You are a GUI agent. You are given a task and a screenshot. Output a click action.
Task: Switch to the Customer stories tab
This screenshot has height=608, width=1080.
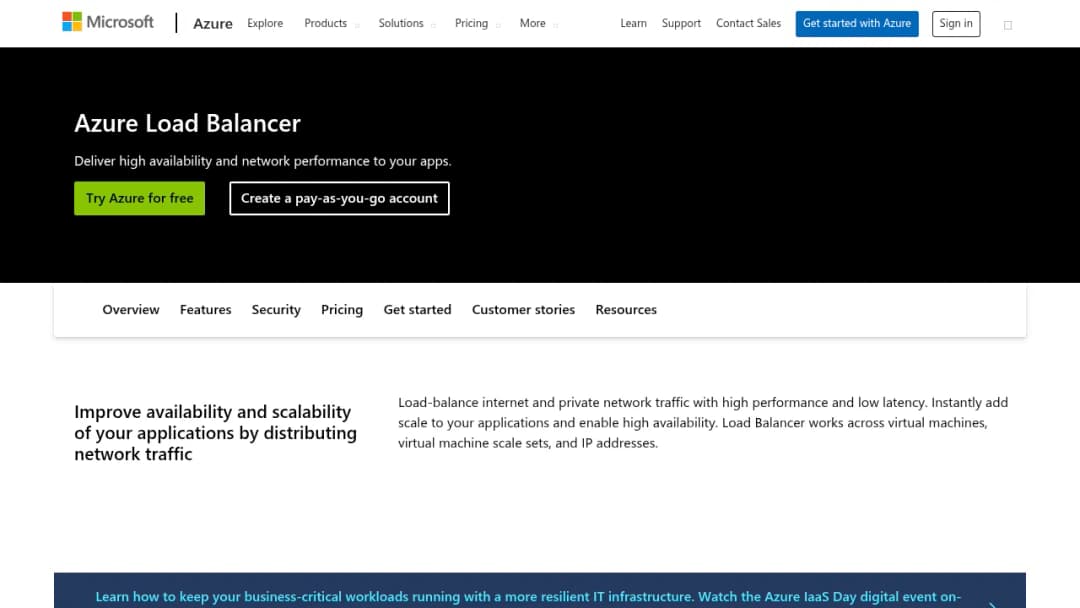523,310
